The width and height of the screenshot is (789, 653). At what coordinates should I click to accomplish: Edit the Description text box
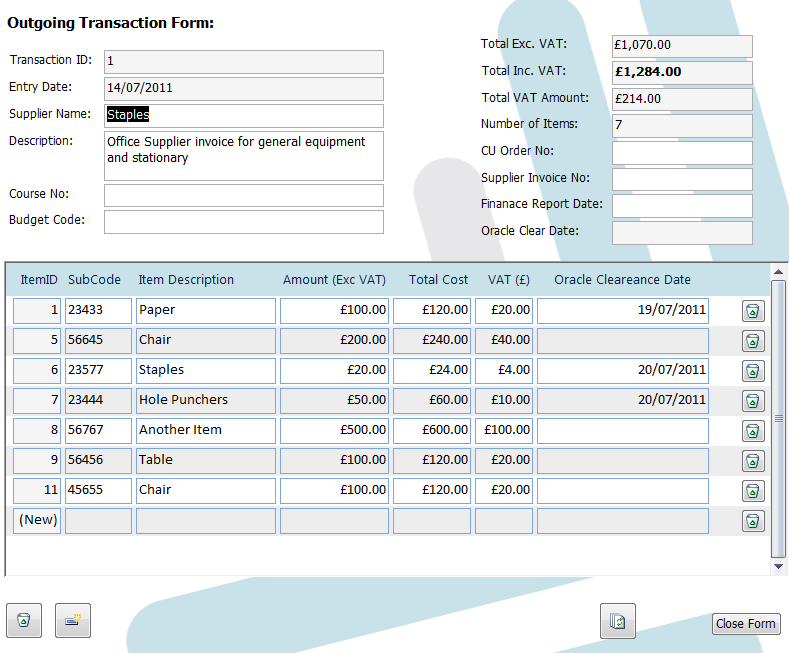coord(244,156)
